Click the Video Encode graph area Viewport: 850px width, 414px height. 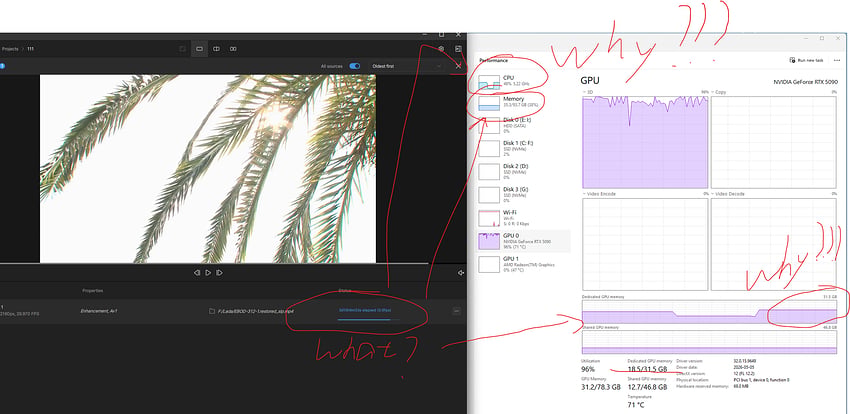tap(645, 244)
